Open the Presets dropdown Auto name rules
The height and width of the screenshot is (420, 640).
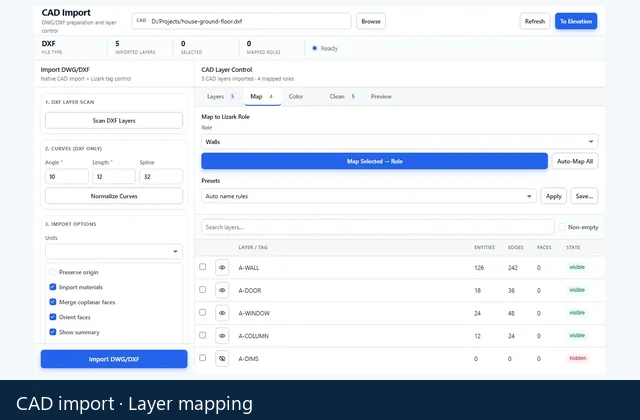[369, 196]
